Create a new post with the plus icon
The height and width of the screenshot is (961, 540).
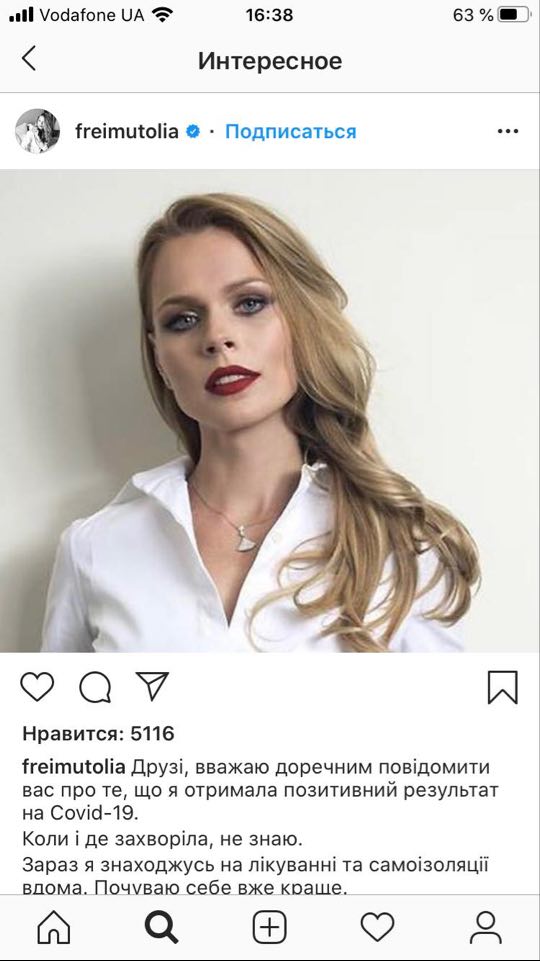click(270, 927)
